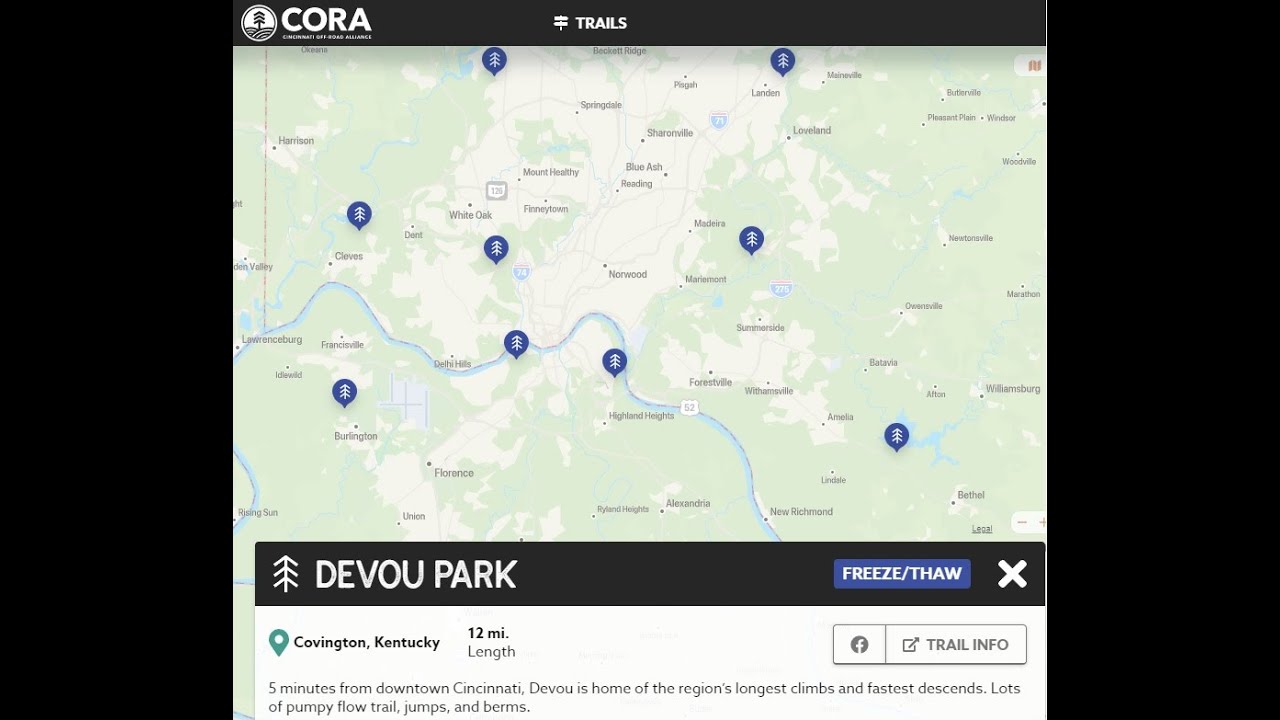Click the "12 mi." length value
This screenshot has width=1280, height=720.
[488, 633]
